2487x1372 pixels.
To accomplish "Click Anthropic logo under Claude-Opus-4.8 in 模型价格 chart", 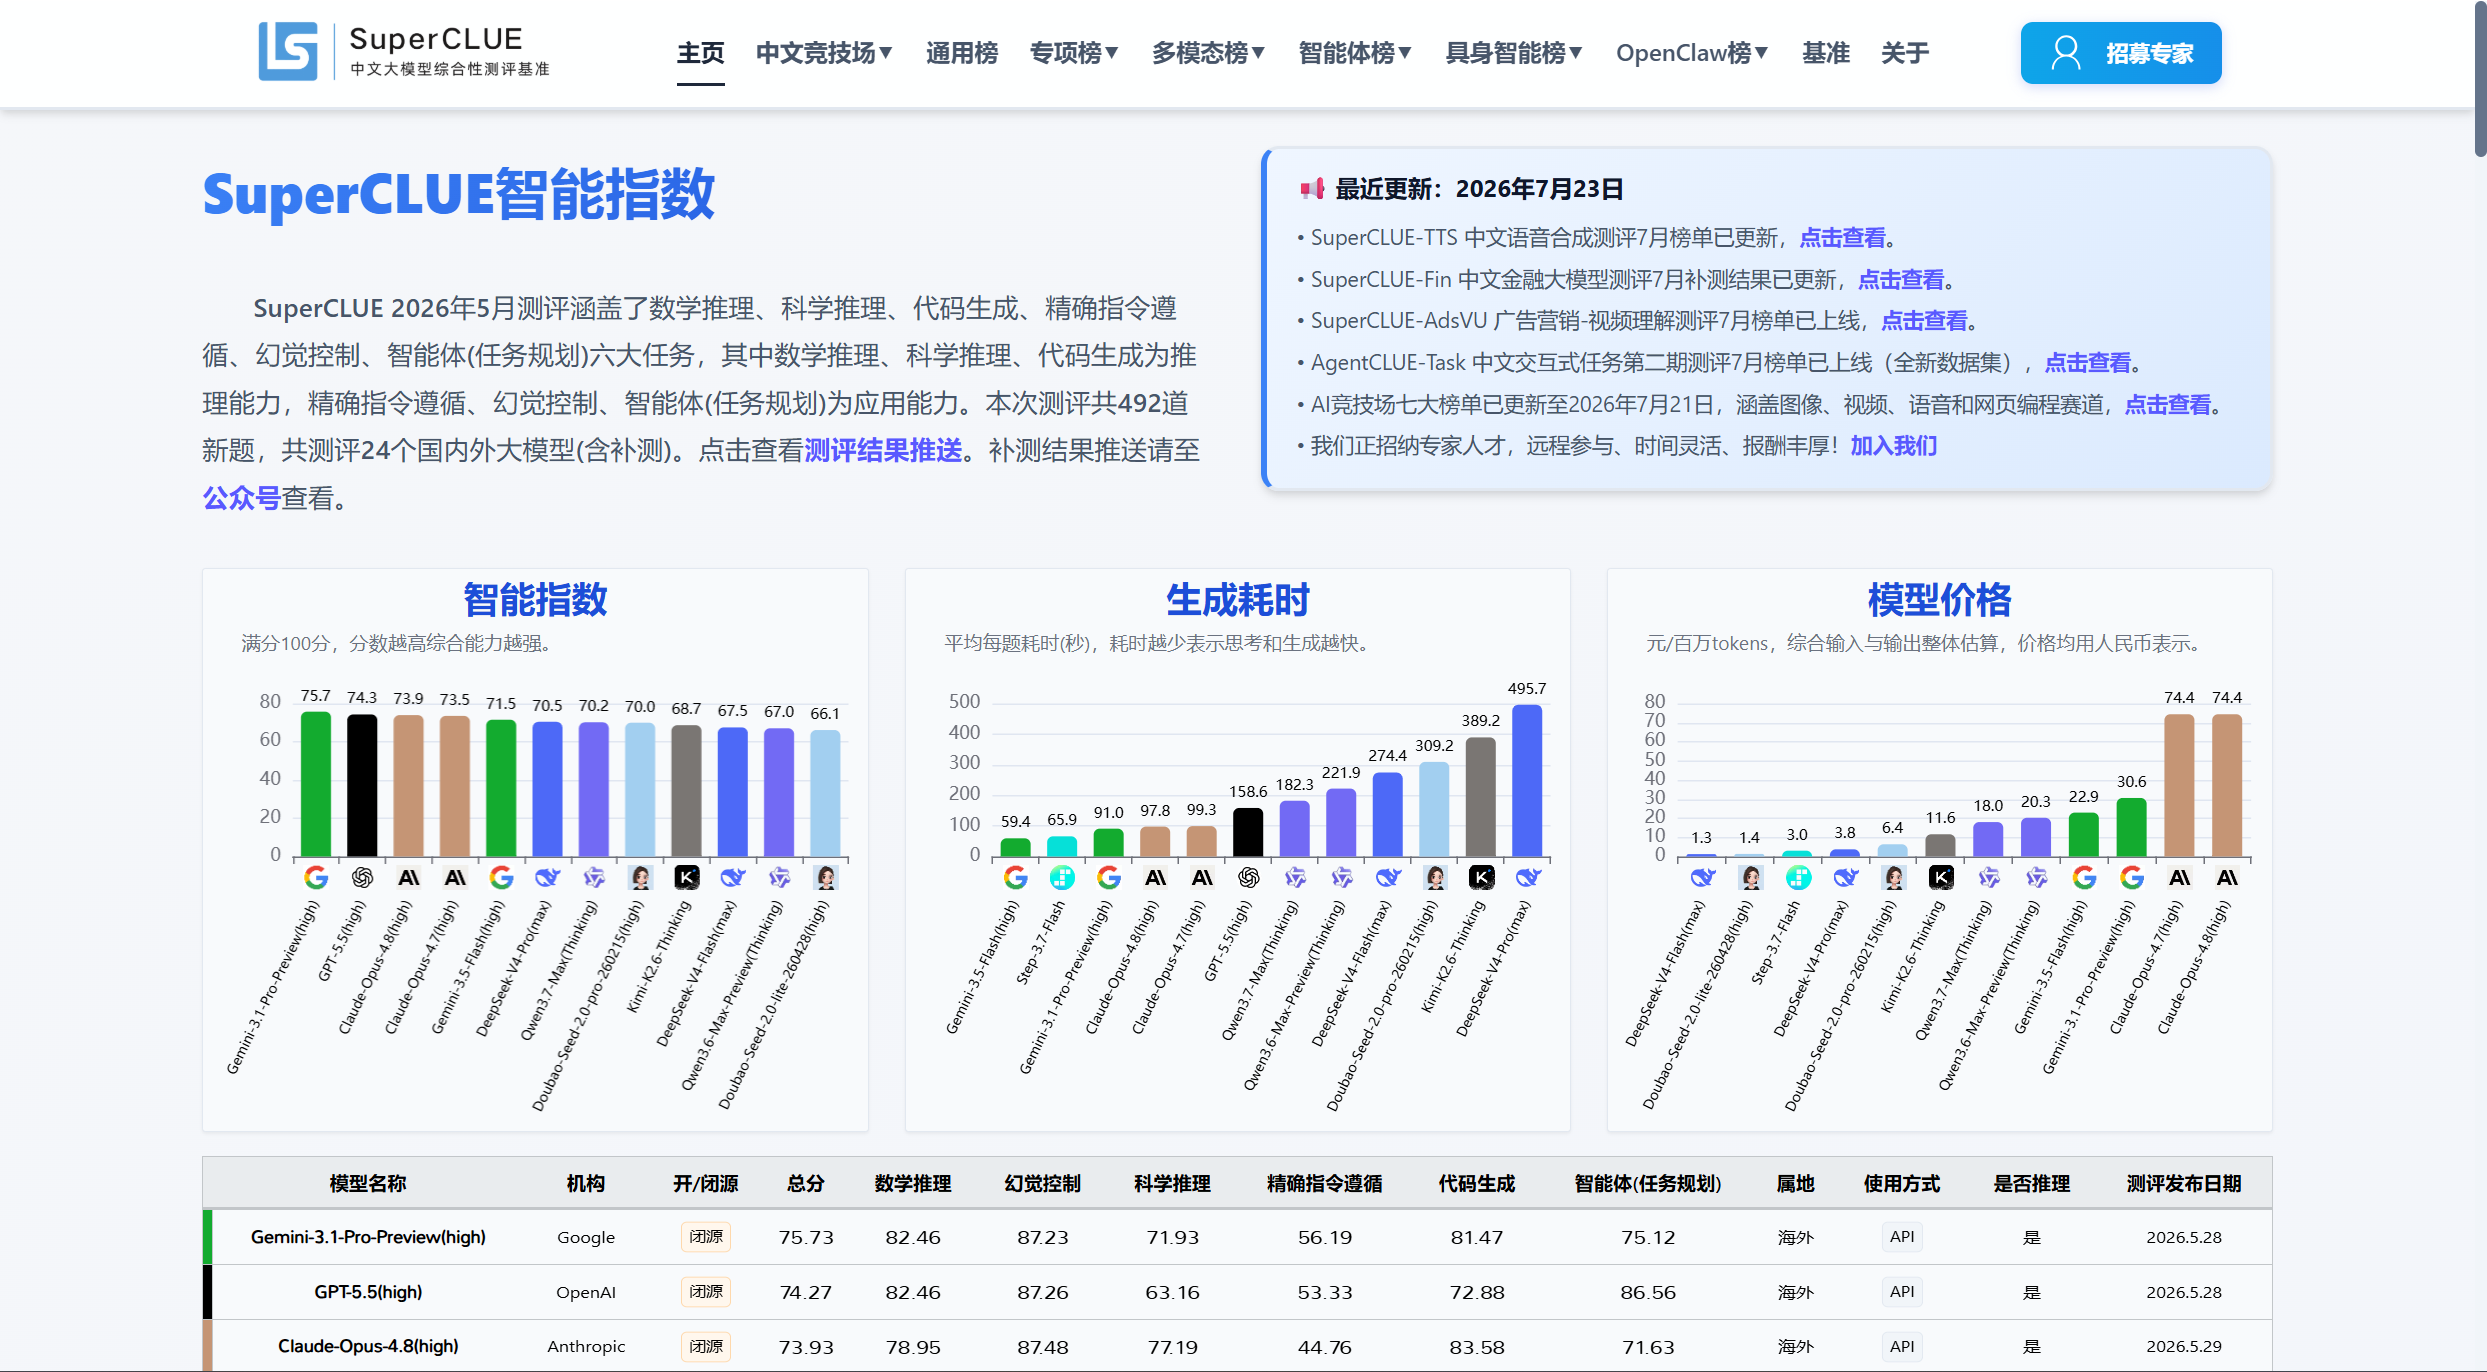I will [2227, 878].
